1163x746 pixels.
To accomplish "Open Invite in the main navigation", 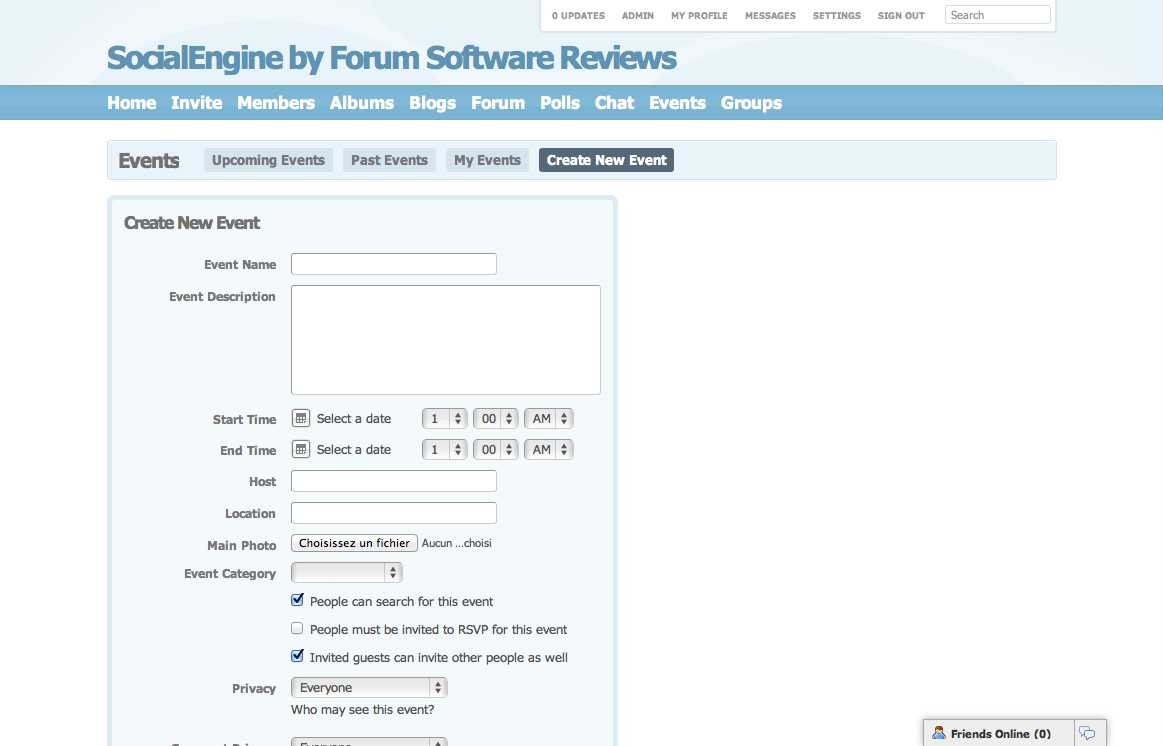I will (197, 103).
